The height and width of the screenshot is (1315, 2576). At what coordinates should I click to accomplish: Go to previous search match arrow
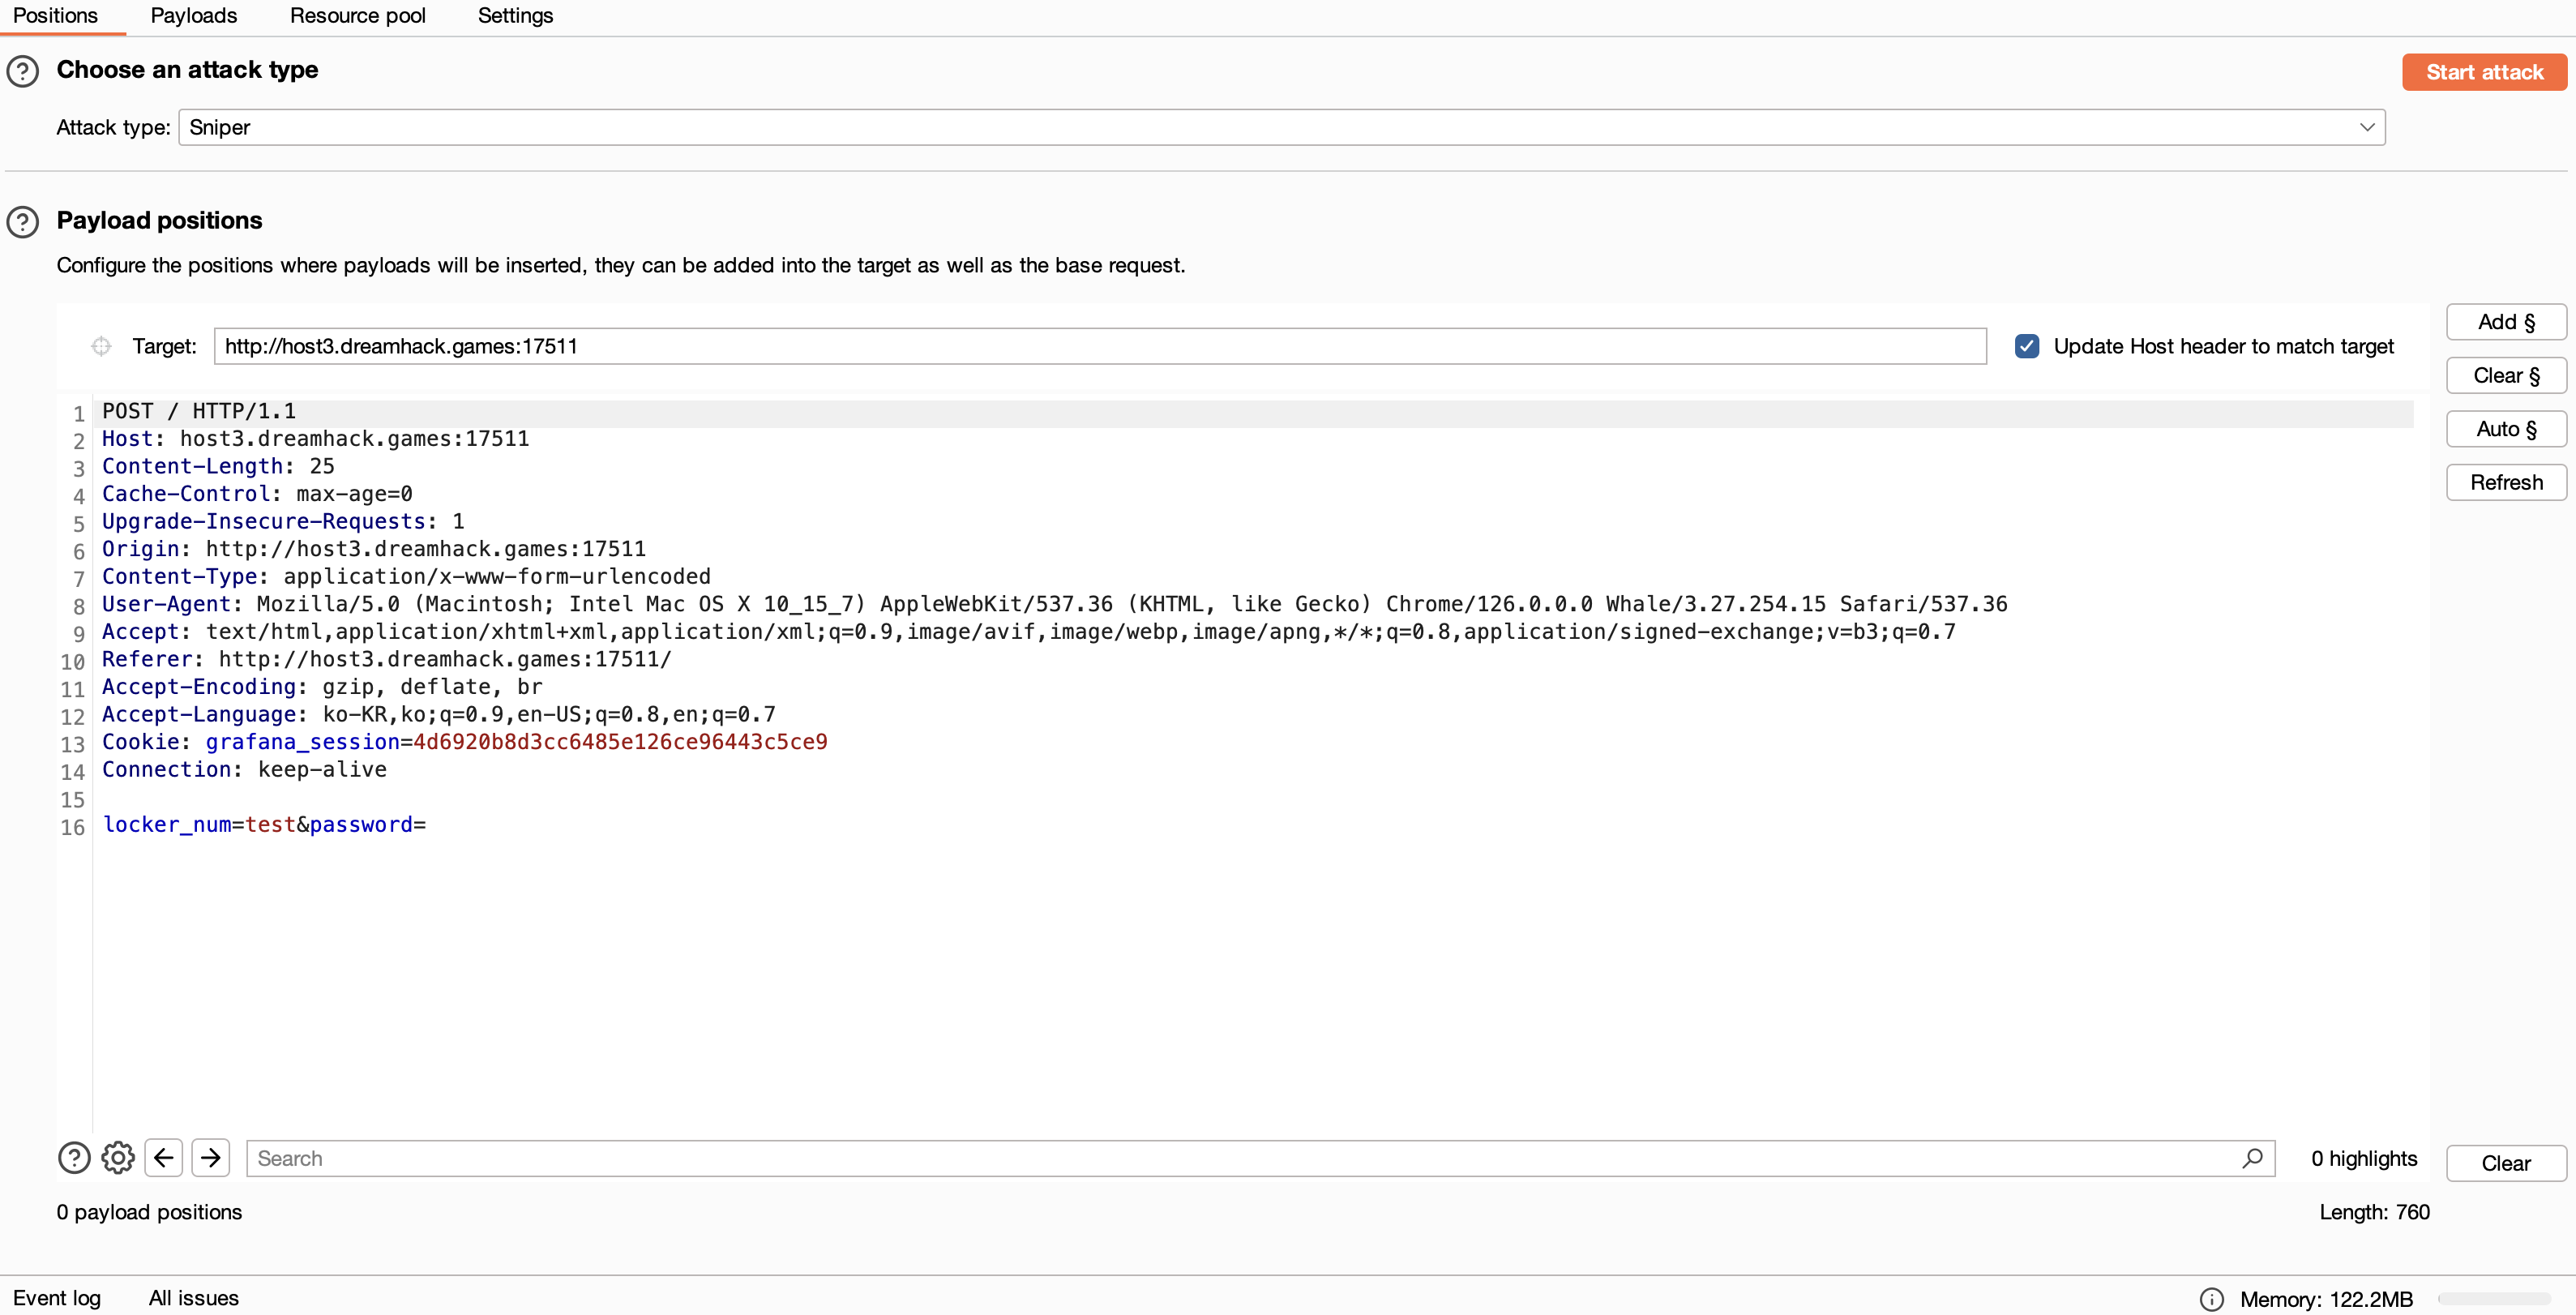(164, 1158)
